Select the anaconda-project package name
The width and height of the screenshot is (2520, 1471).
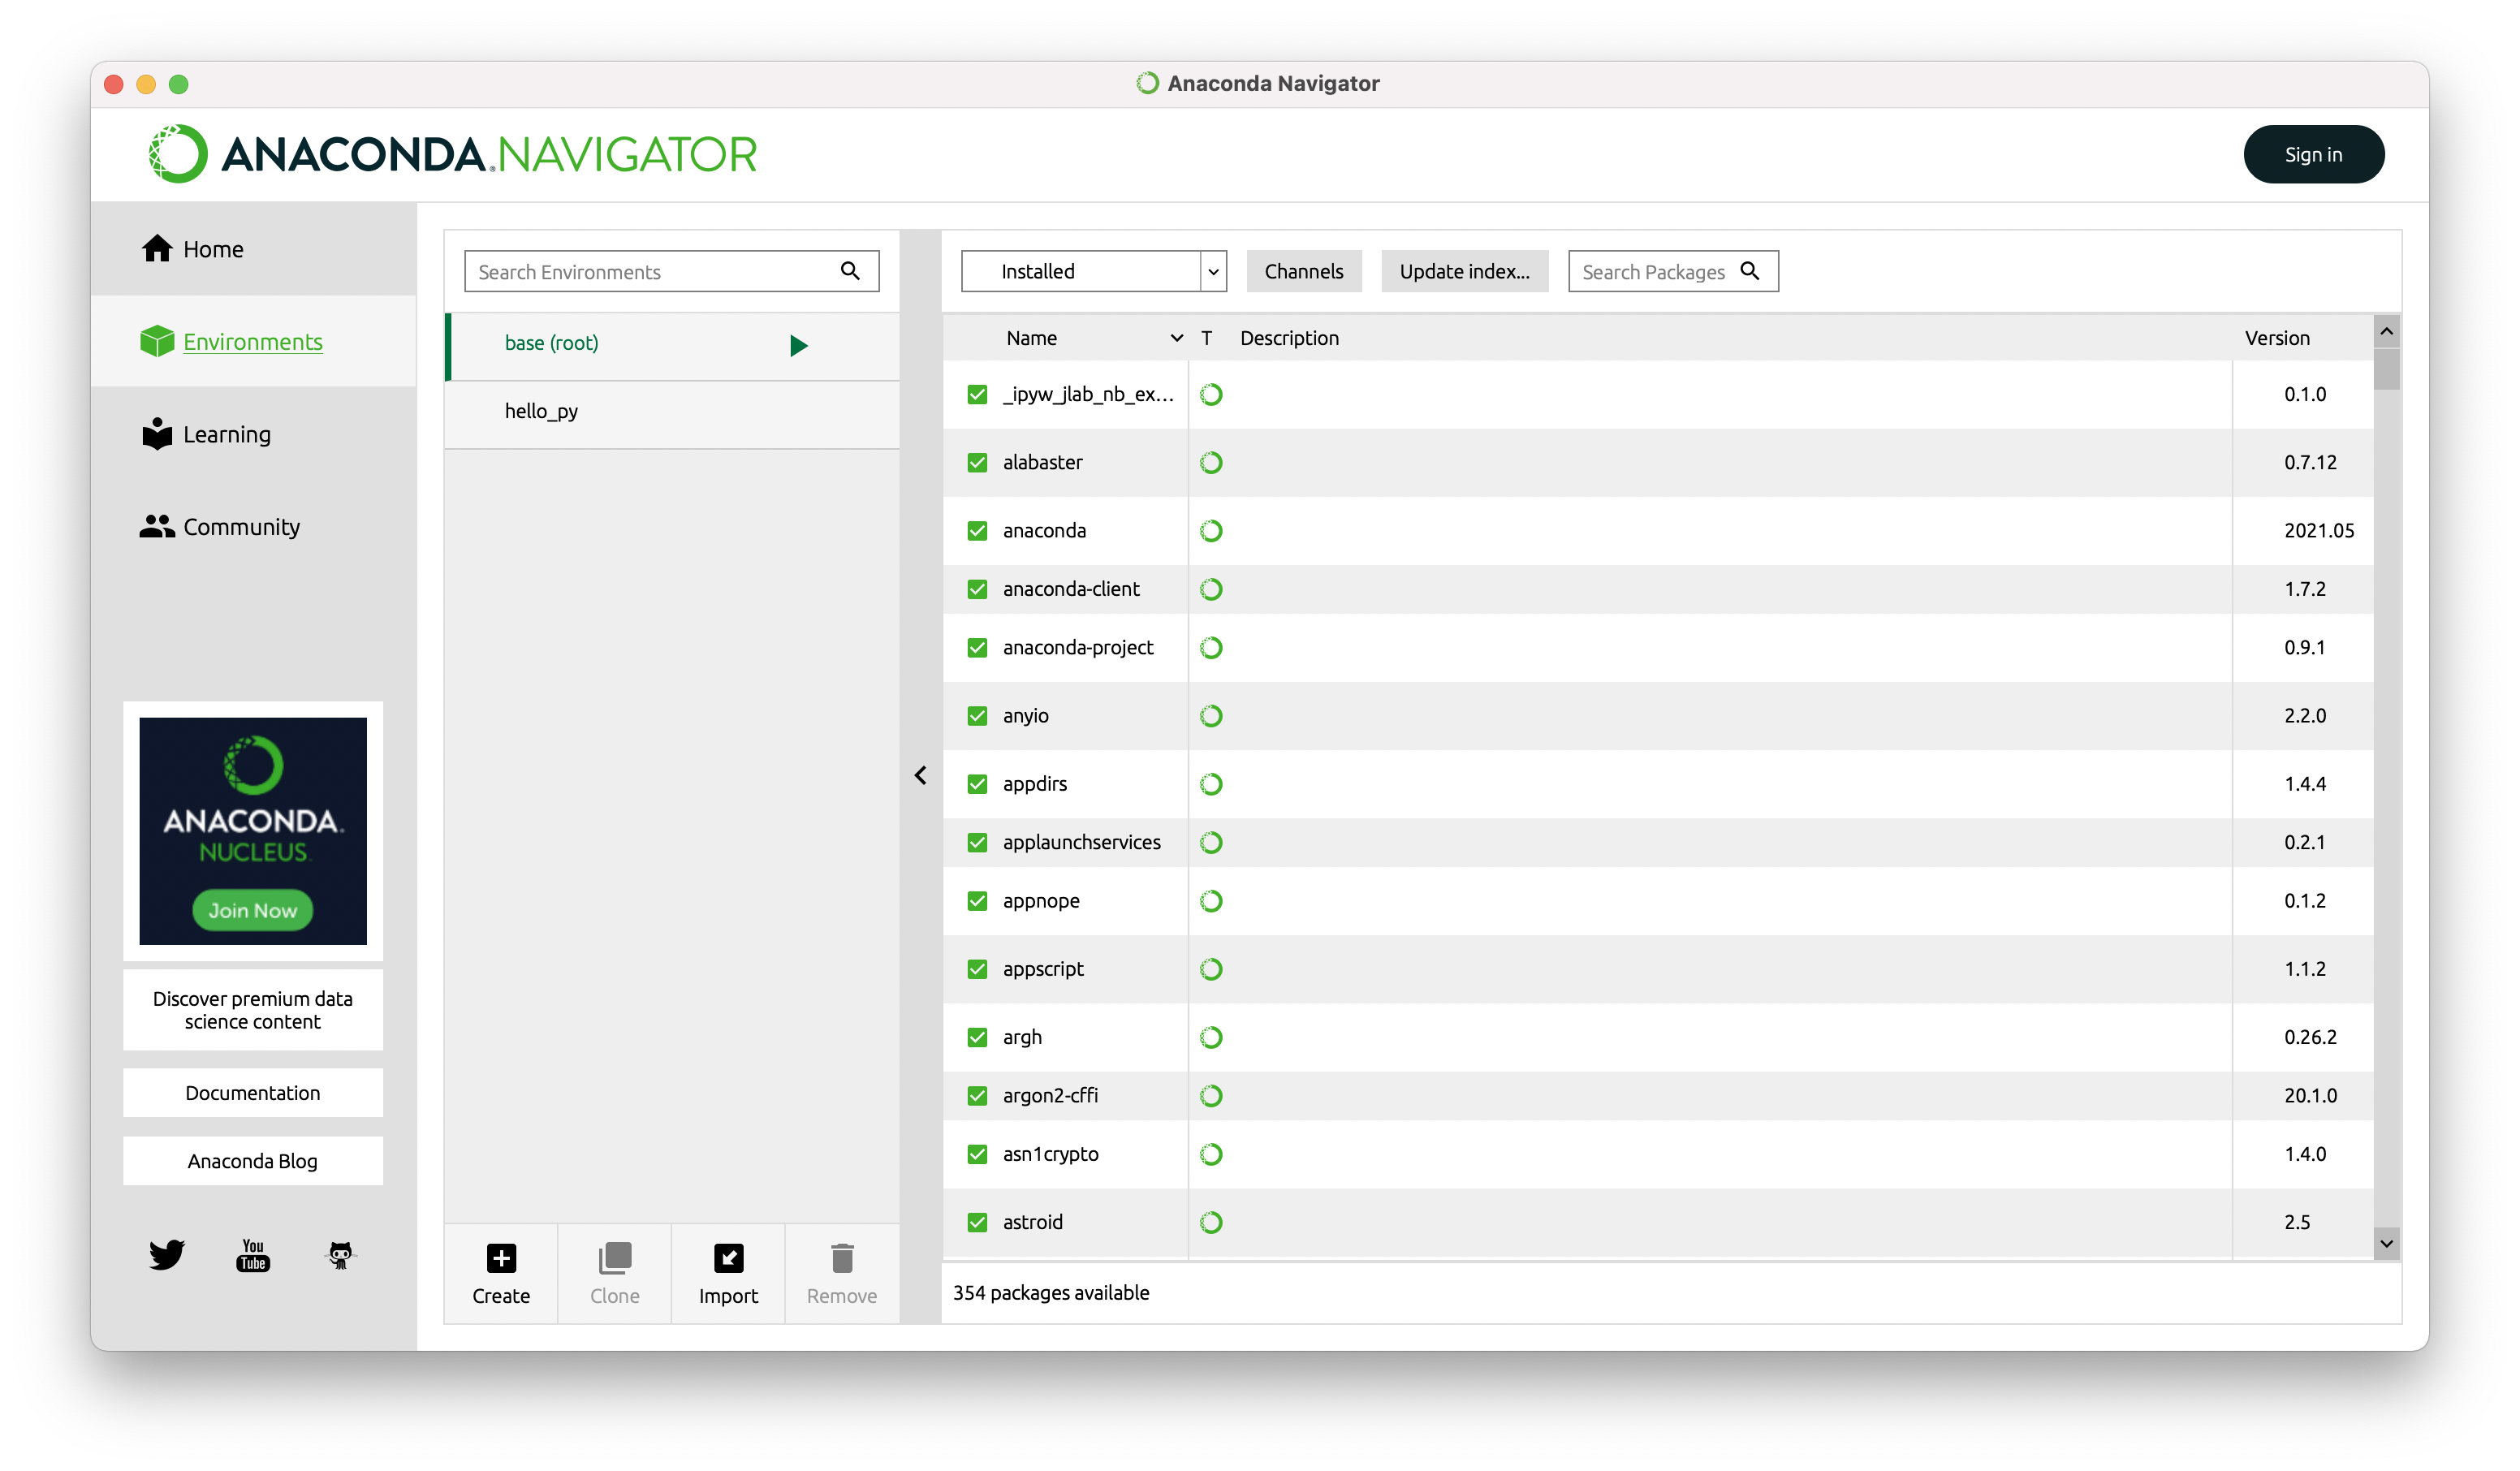point(1078,648)
